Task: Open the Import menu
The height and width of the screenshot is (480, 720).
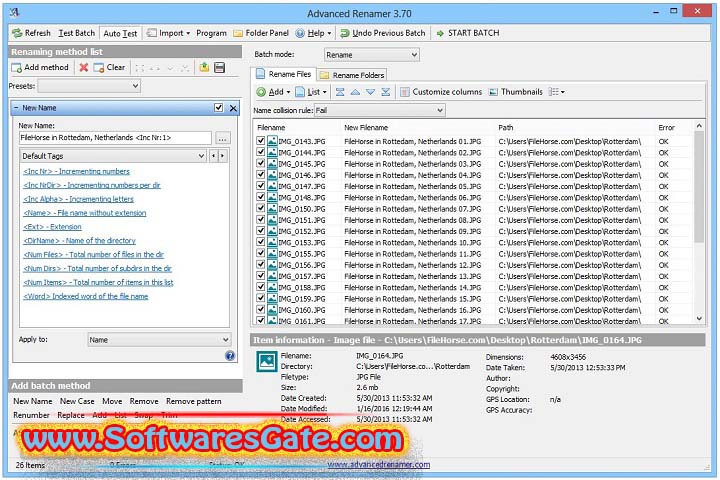Action: [169, 33]
